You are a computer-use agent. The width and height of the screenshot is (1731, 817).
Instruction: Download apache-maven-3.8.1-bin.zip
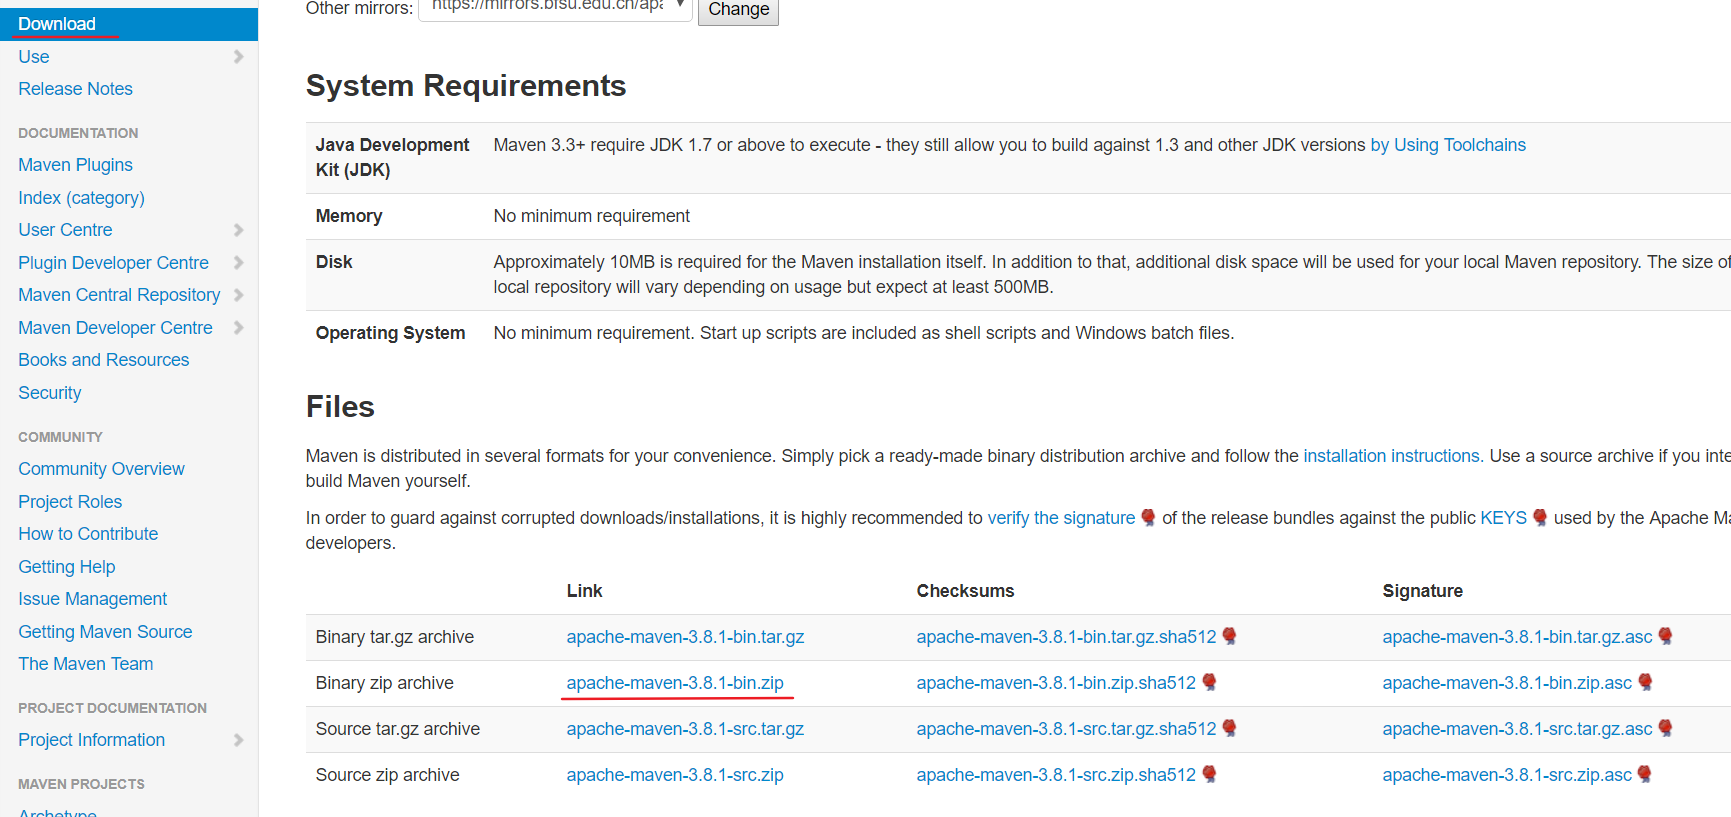pyautogui.click(x=675, y=683)
